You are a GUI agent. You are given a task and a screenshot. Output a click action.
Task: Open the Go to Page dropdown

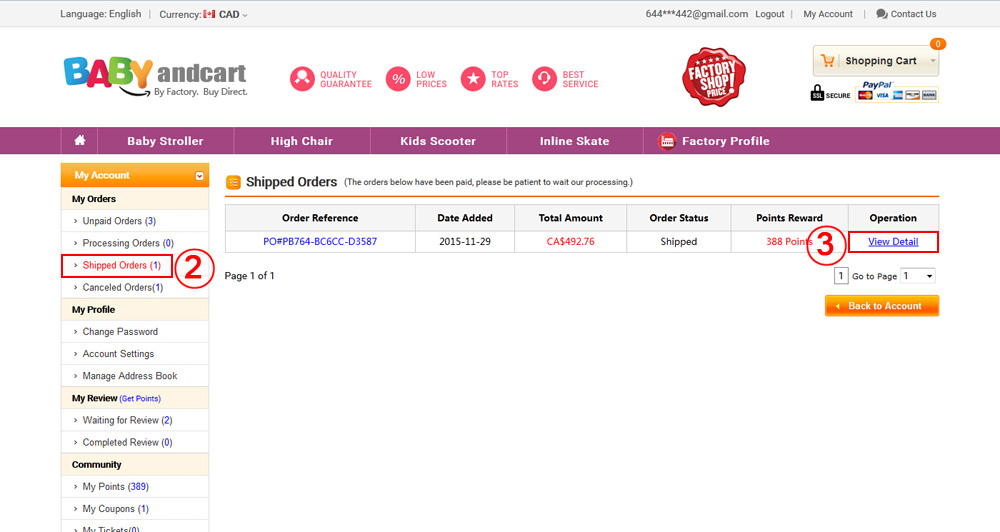(917, 276)
